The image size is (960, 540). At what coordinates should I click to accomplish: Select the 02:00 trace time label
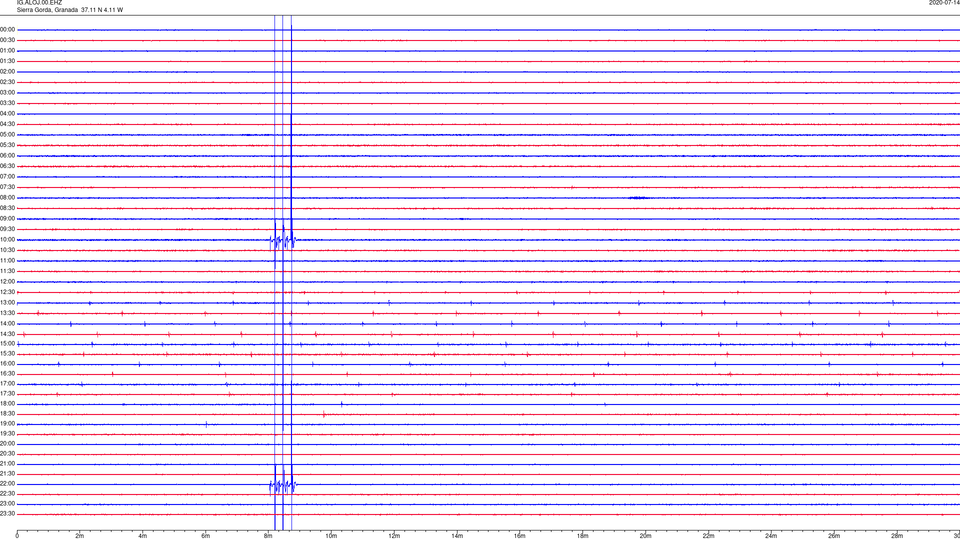pos(8,72)
